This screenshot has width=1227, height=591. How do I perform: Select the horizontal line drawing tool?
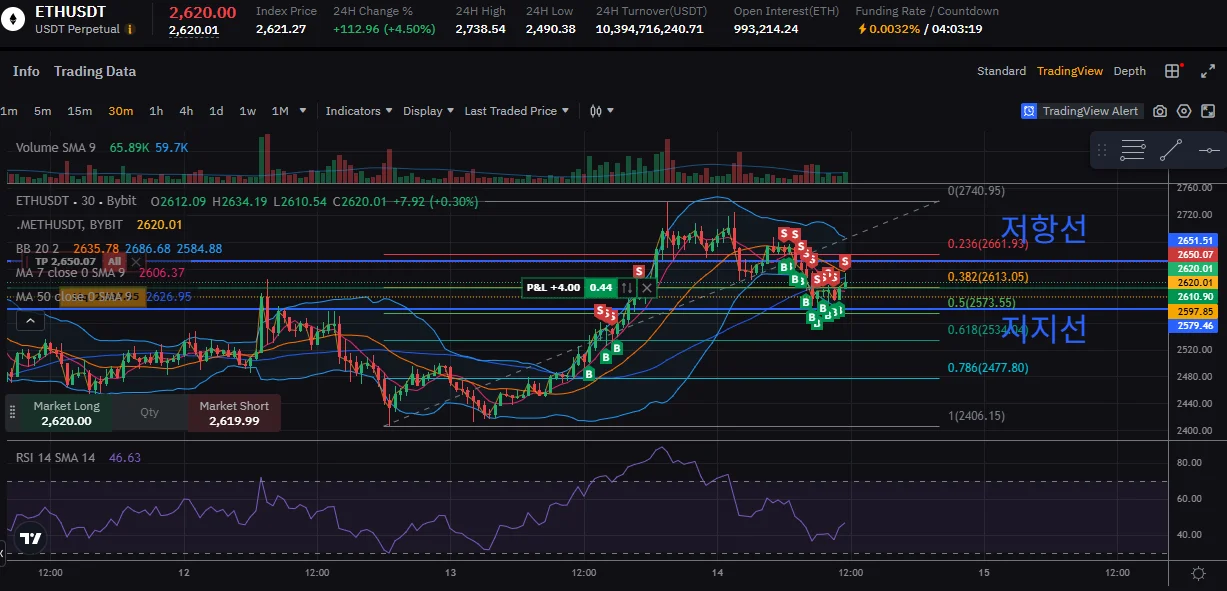point(1208,151)
